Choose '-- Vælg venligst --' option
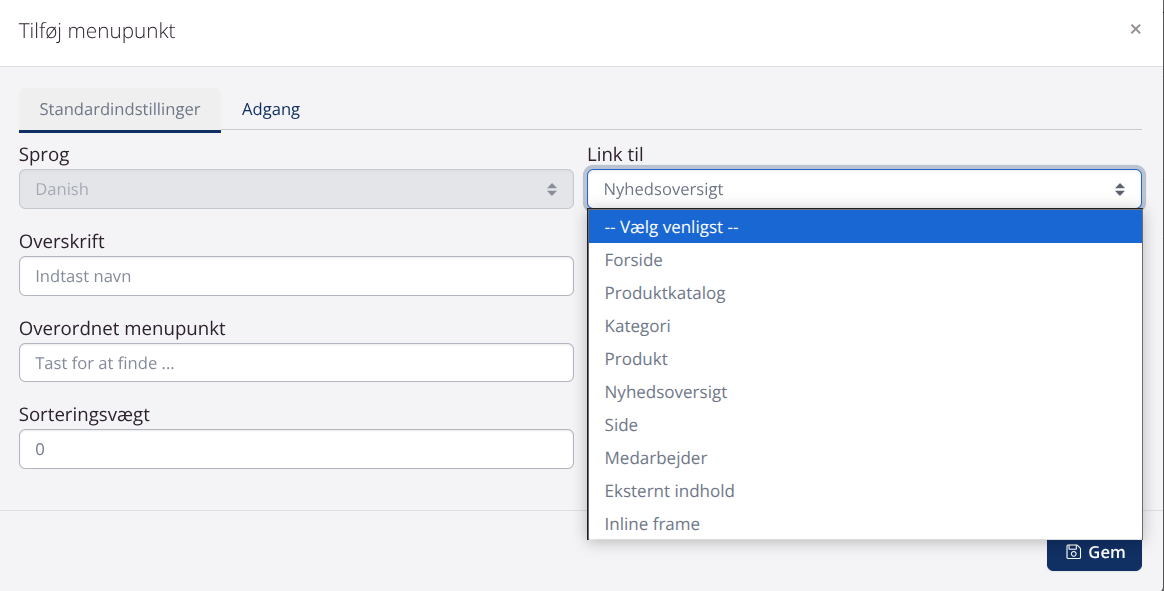The width and height of the screenshot is (1164, 591). click(x=864, y=227)
